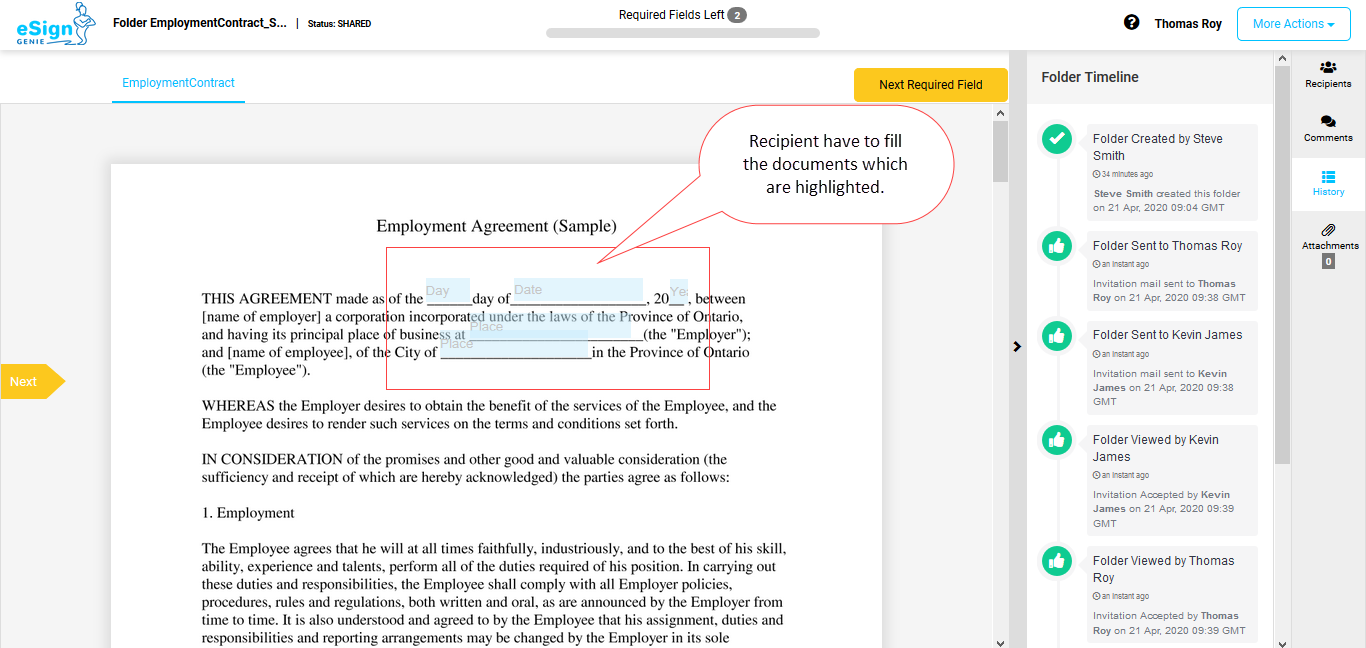Click the document vertical scrollbar
Viewport: 1366px width, 648px height.
pos(1000,152)
